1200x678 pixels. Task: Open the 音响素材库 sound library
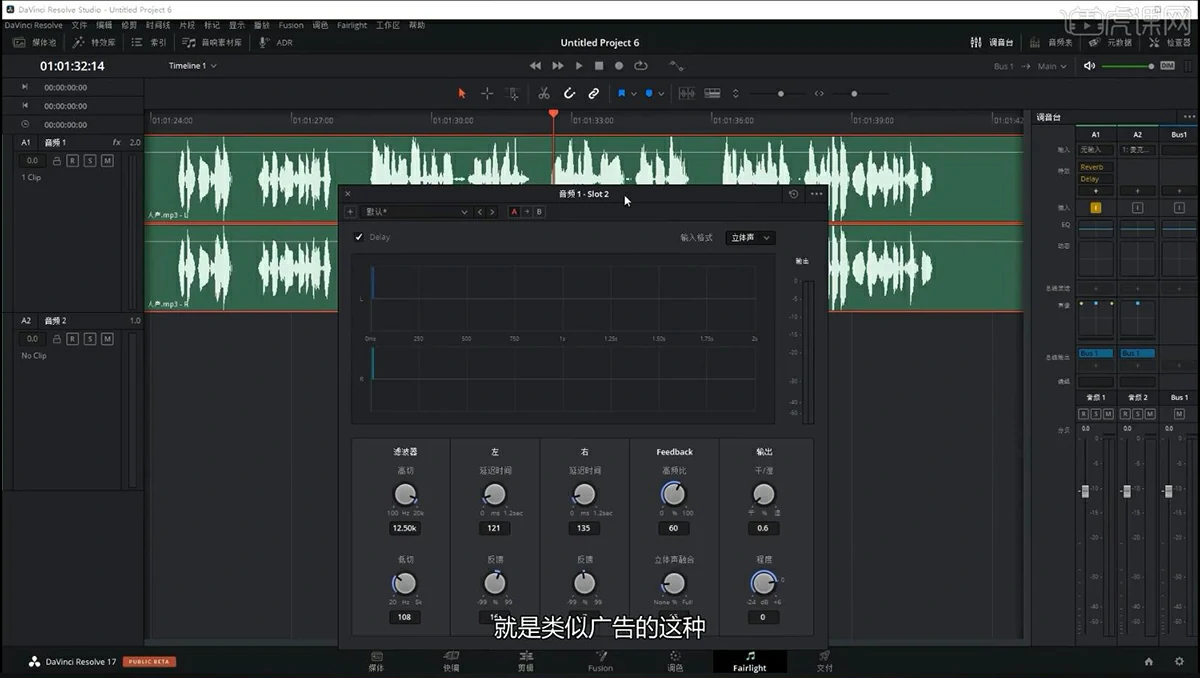click(212, 43)
